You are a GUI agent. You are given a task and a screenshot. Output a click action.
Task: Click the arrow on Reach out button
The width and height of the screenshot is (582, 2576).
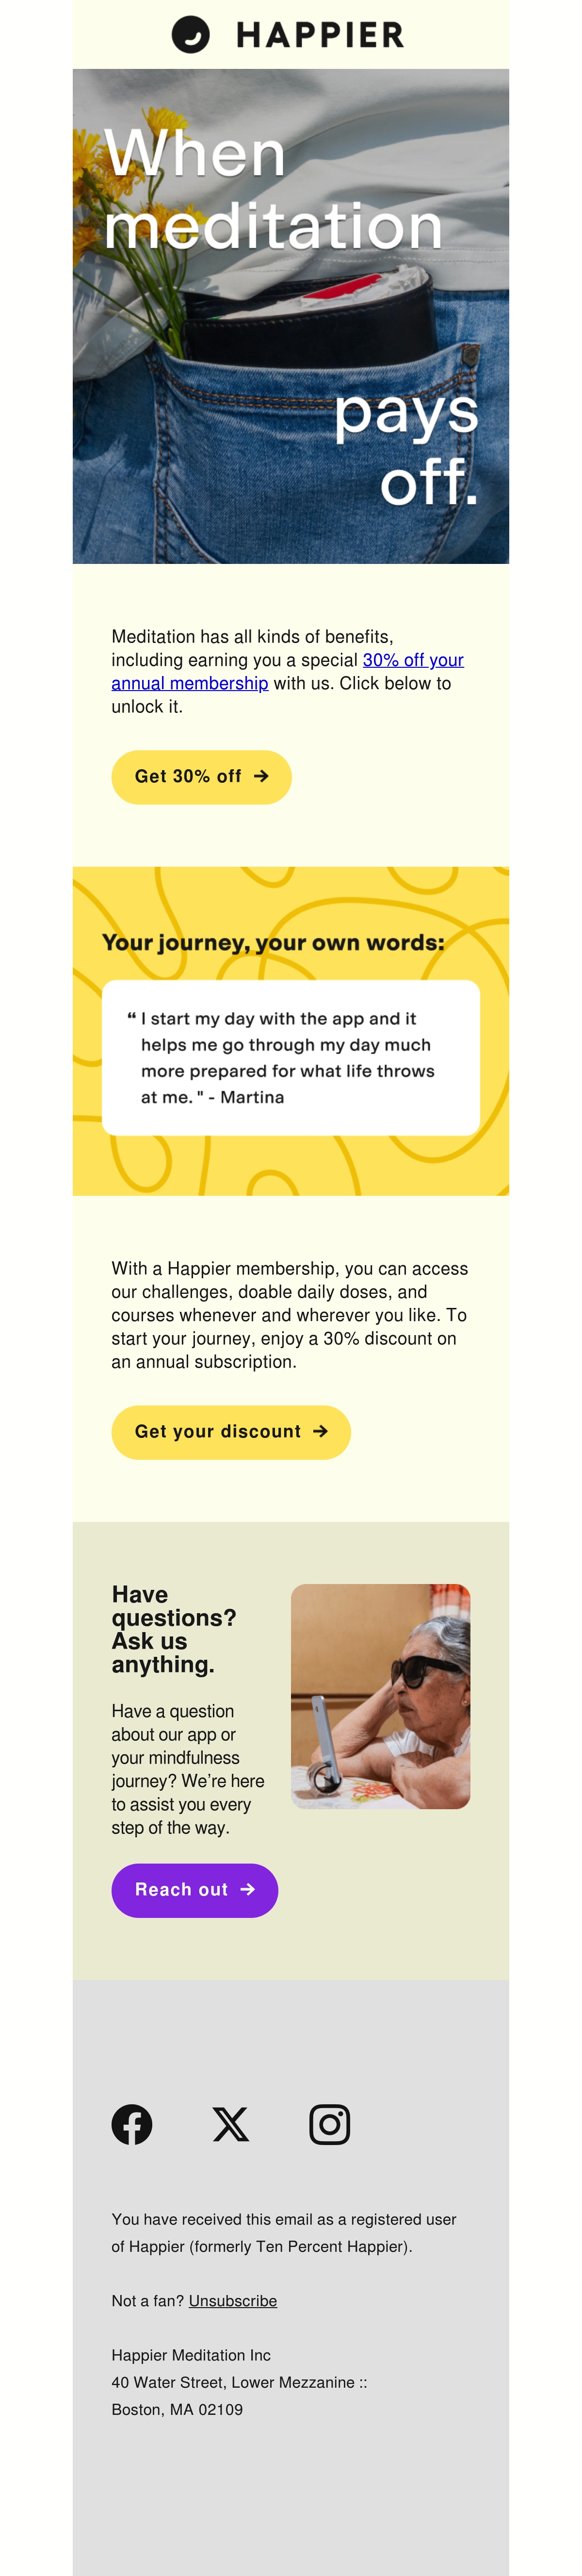pos(247,1889)
